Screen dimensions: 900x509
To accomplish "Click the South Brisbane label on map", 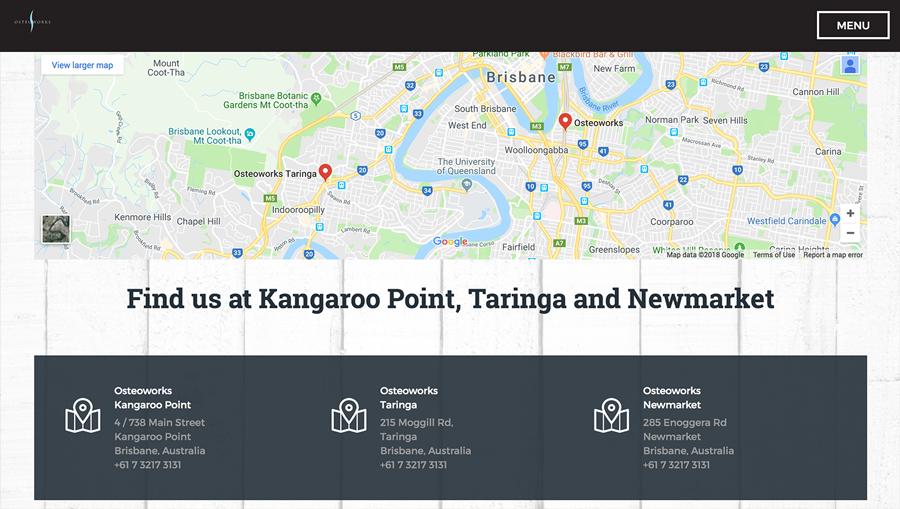I will (x=485, y=108).
